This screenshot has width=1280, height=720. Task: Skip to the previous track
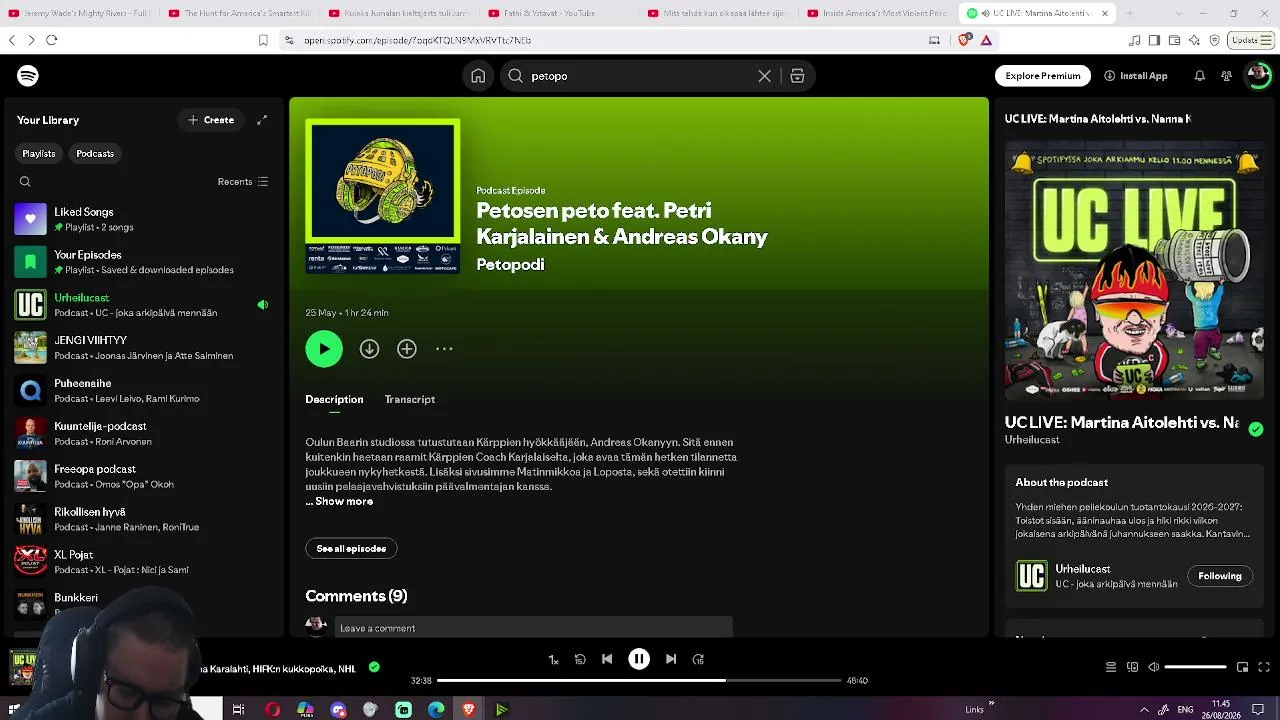(607, 660)
